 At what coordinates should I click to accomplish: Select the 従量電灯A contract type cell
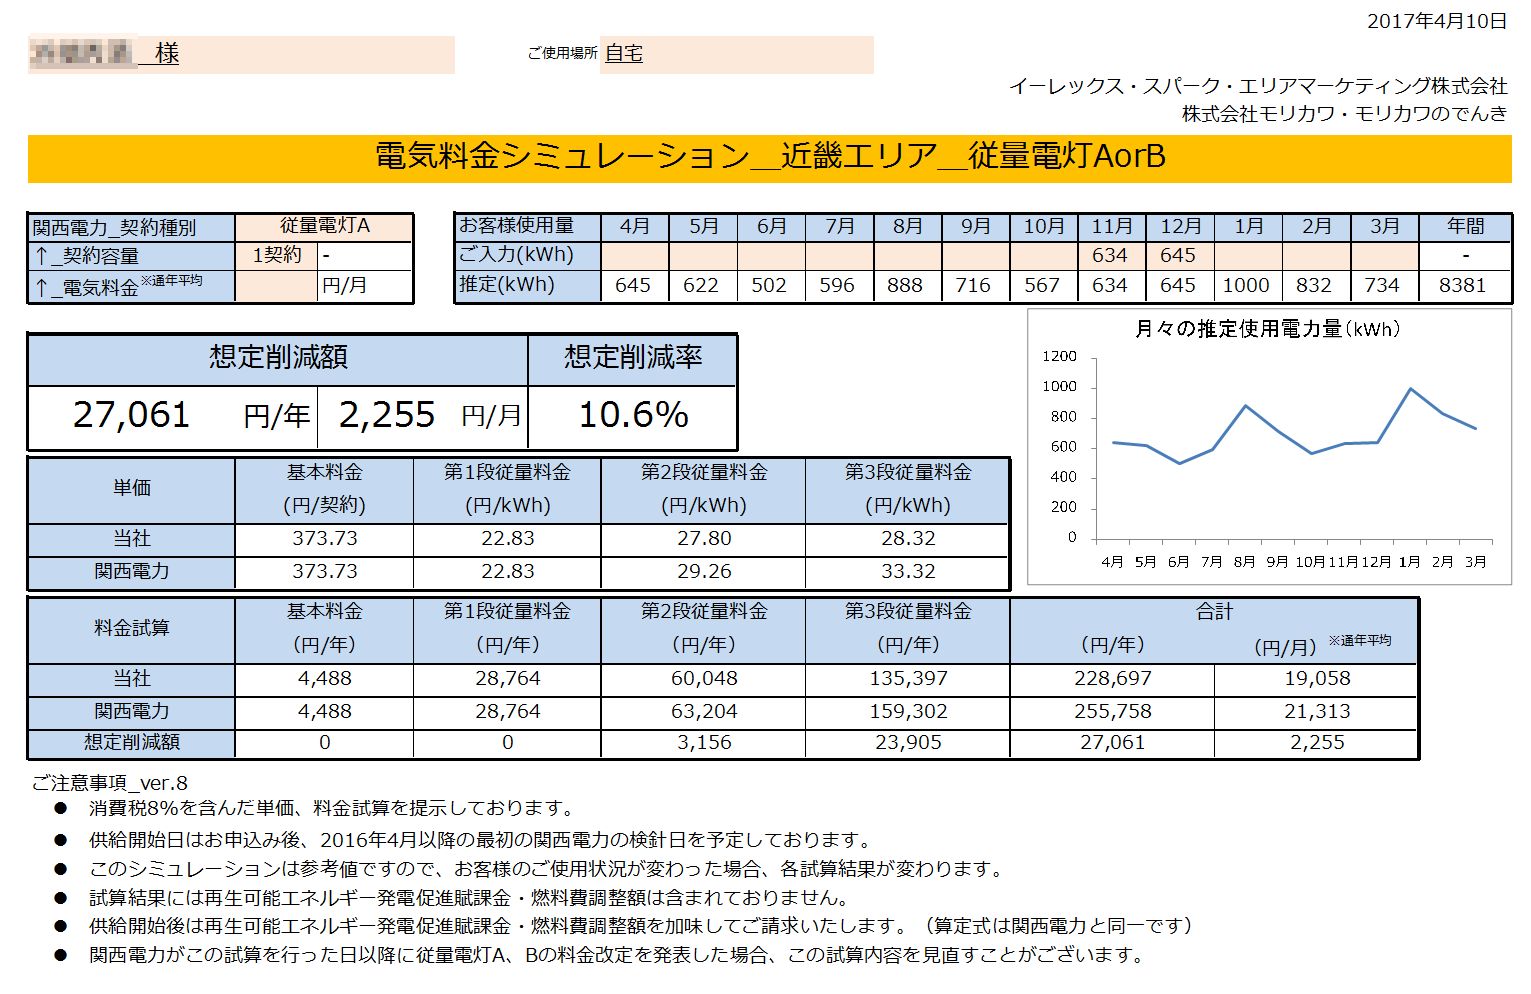click(x=324, y=227)
